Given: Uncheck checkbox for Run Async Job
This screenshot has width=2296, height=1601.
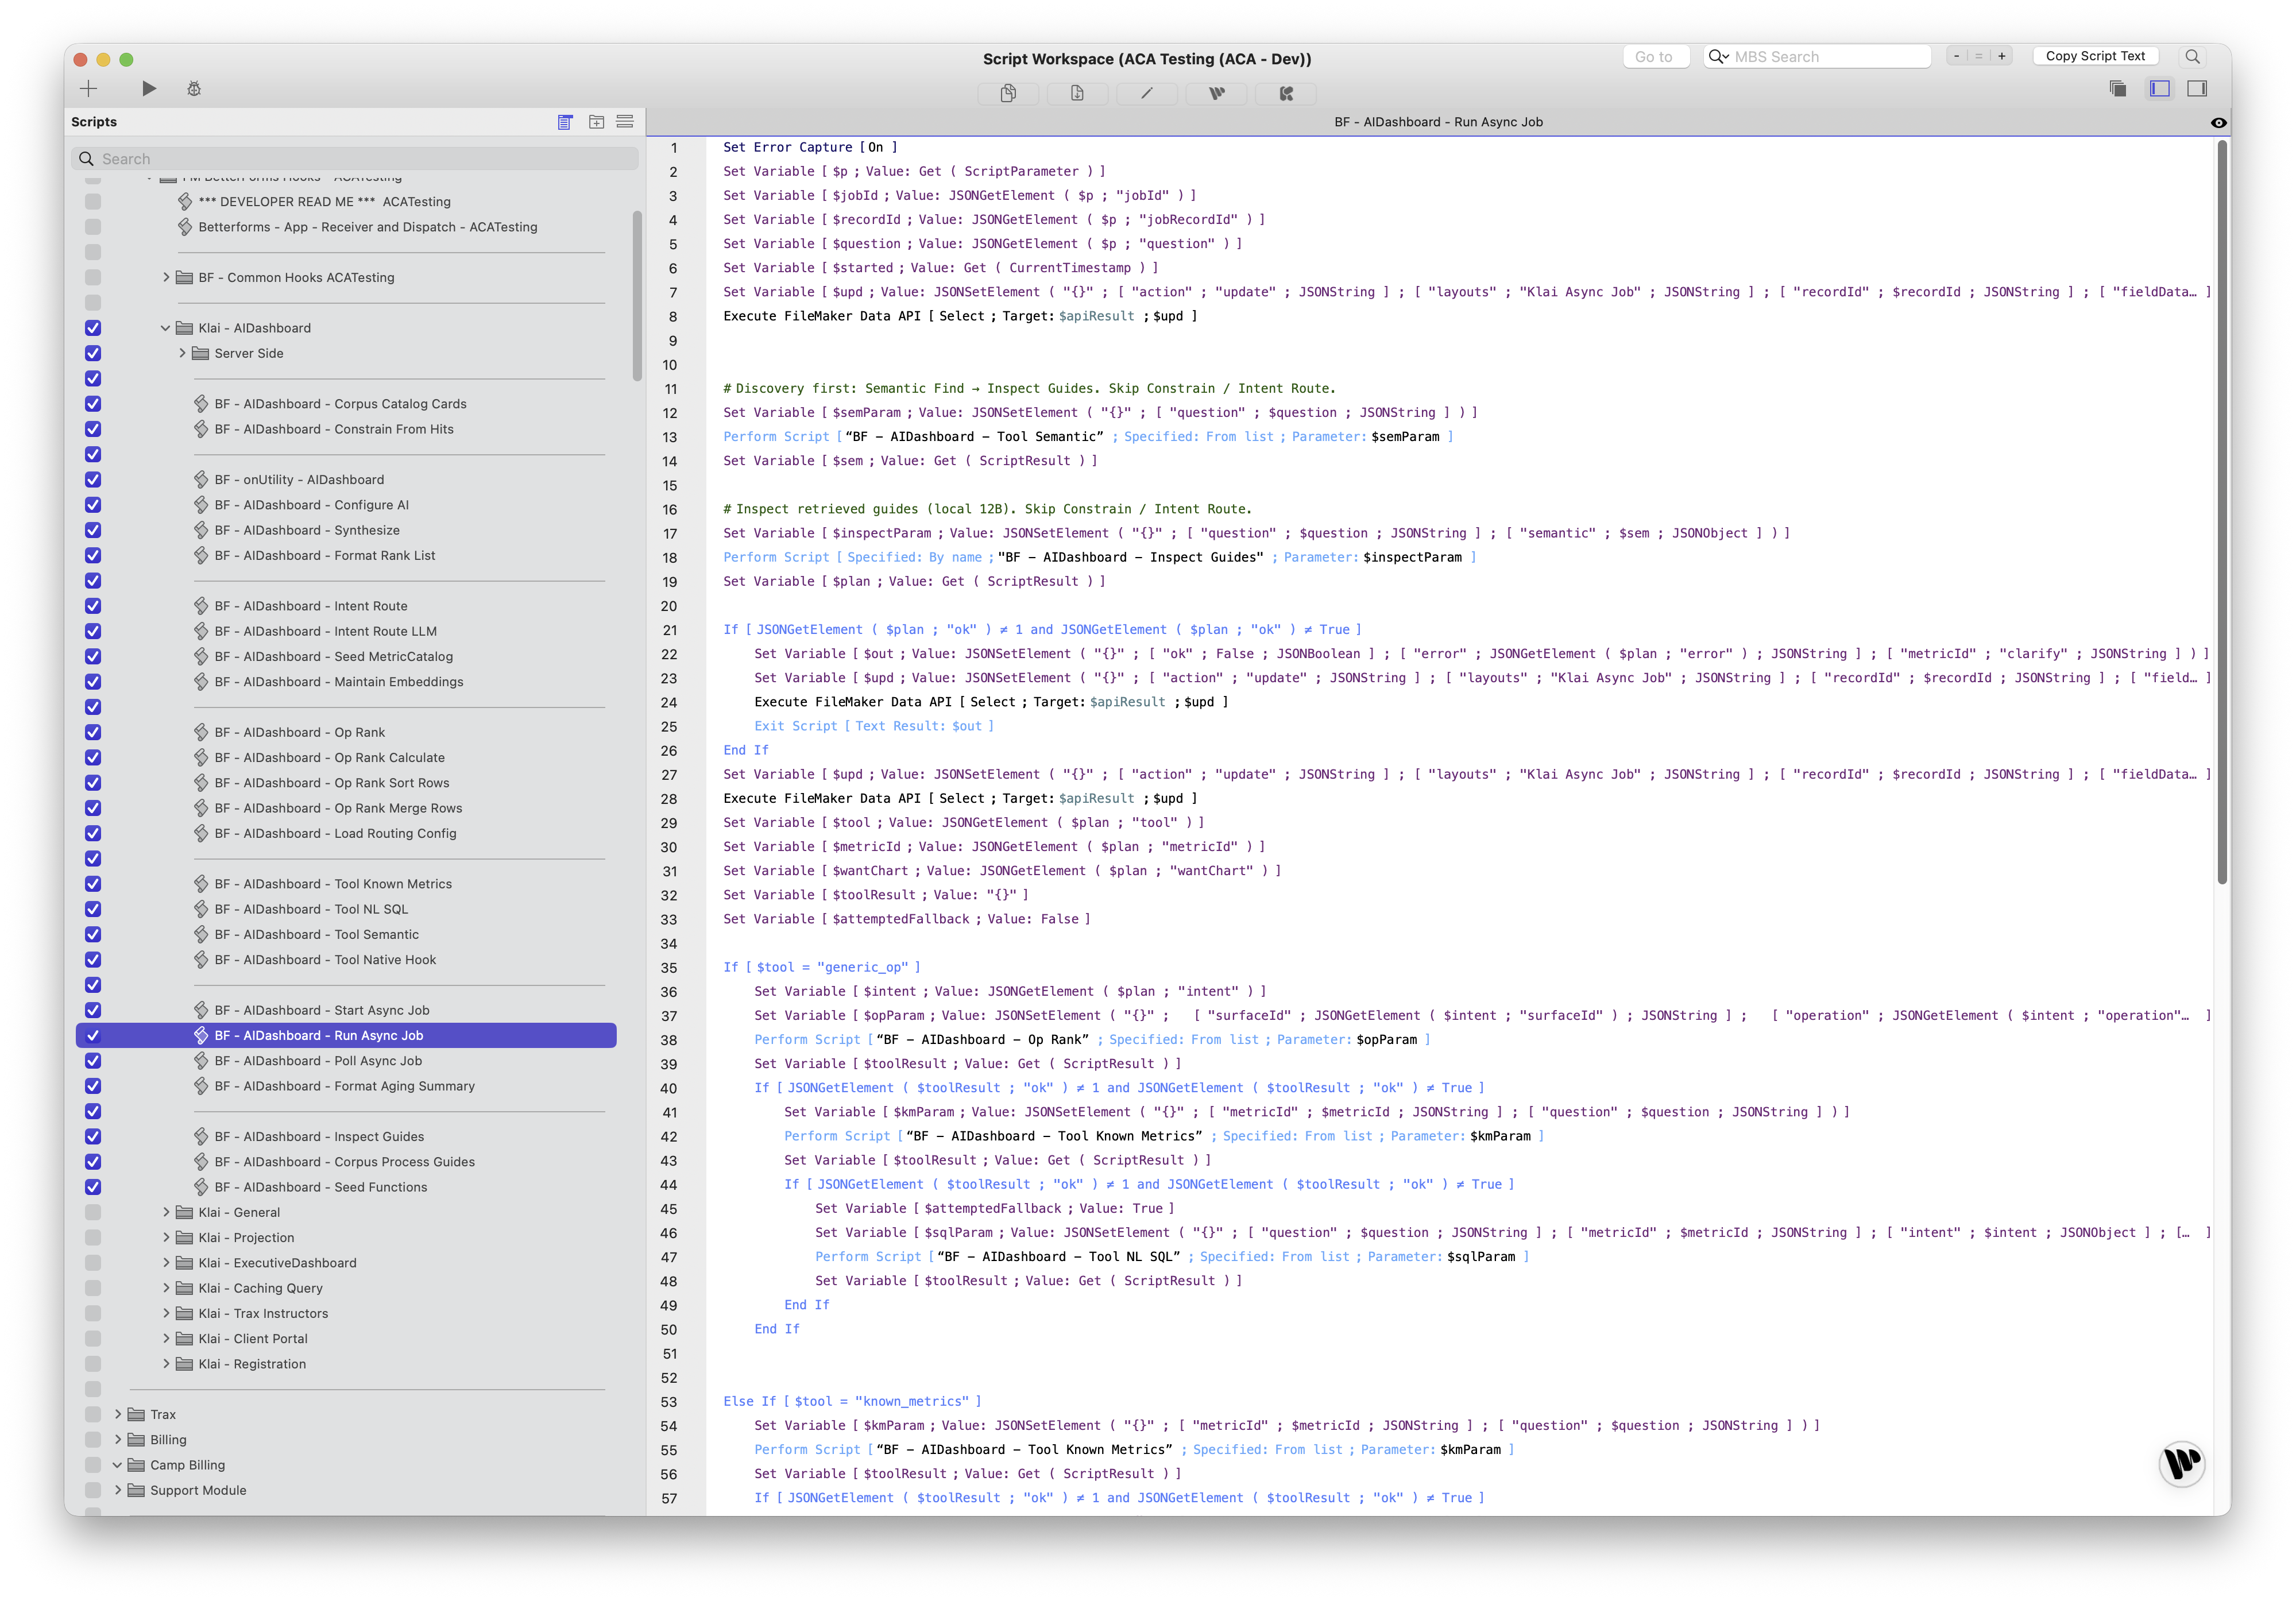Looking at the screenshot, I should coord(93,1036).
